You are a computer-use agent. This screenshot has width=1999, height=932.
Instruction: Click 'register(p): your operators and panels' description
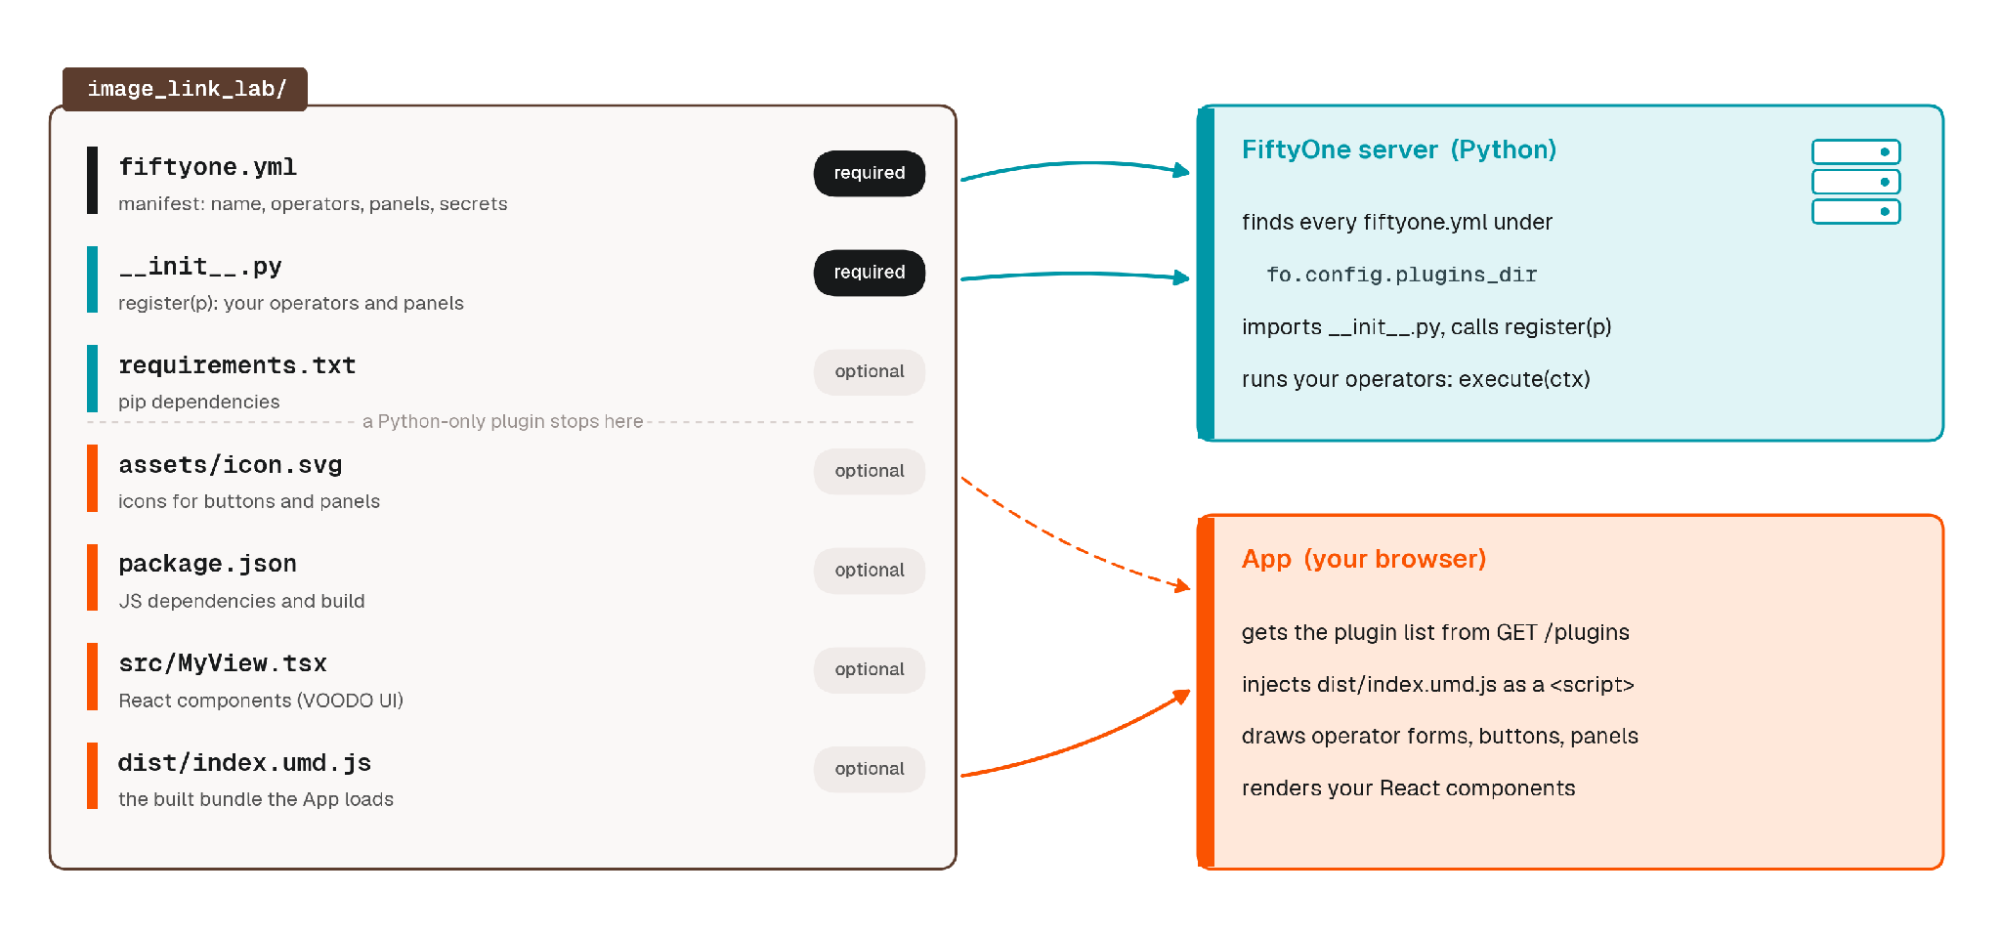coord(291,303)
